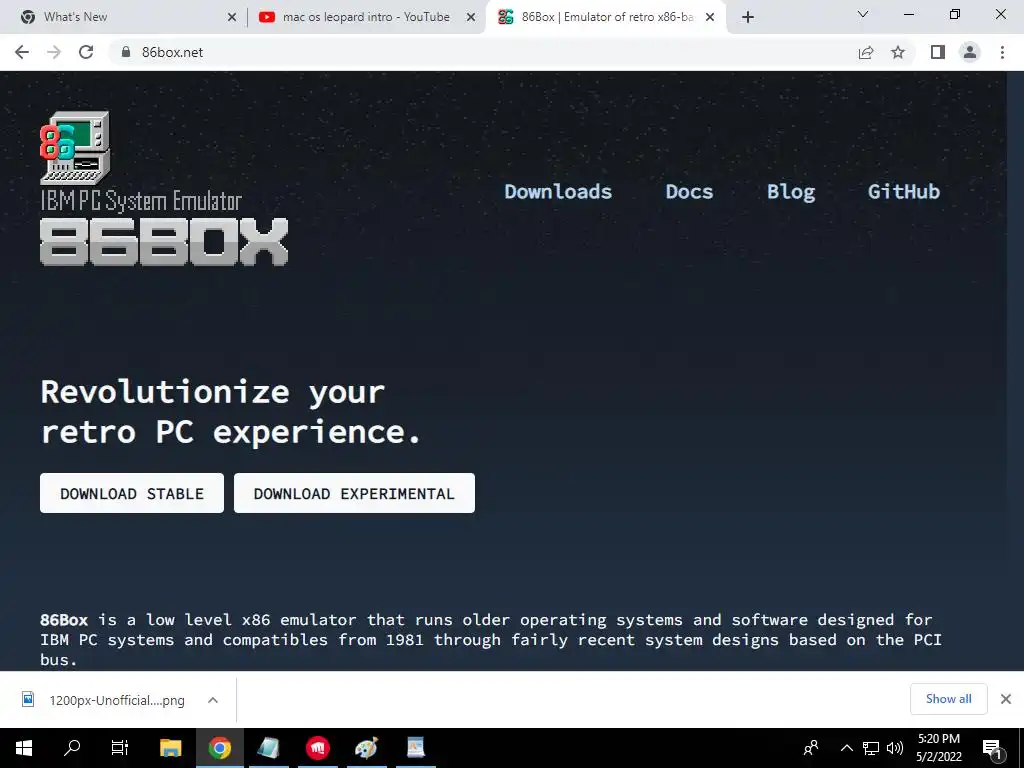Click the Chrome taskbar icon
Viewport: 1024px width, 768px height.
(x=219, y=748)
